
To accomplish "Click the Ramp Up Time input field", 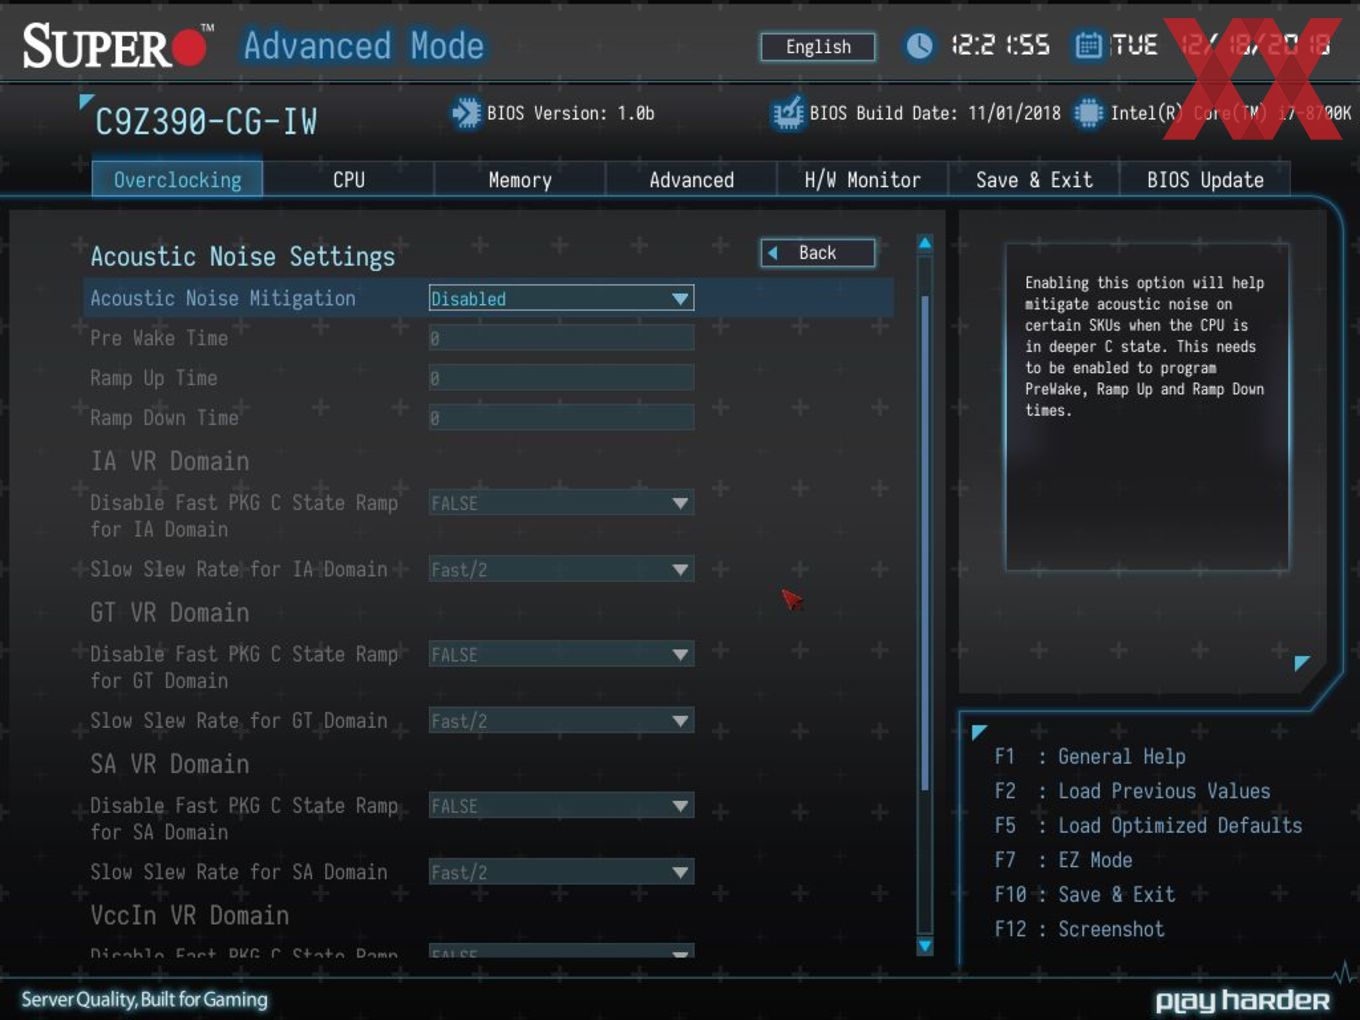I will 561,378.
